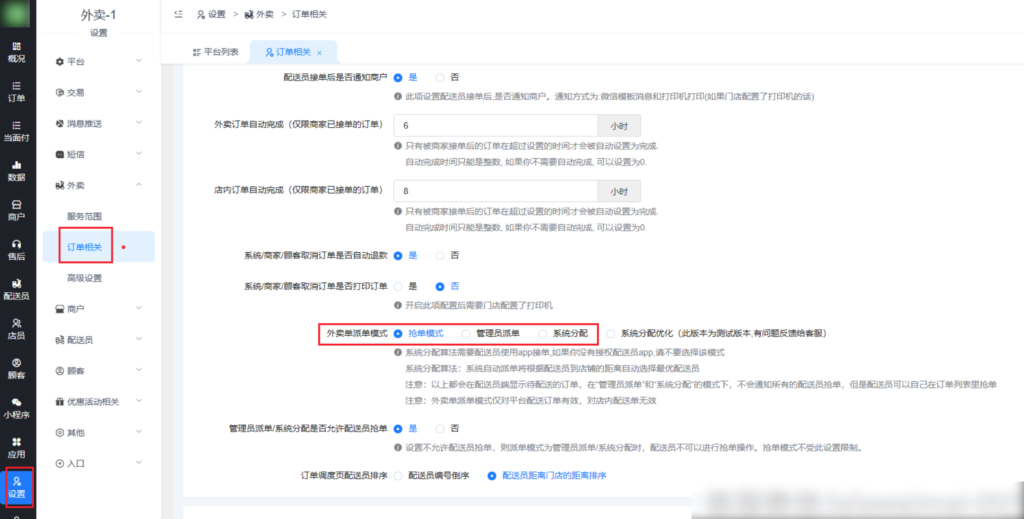
Task: Click the store icon beside the 商户 menu entry
Action: pyautogui.click(x=60, y=309)
